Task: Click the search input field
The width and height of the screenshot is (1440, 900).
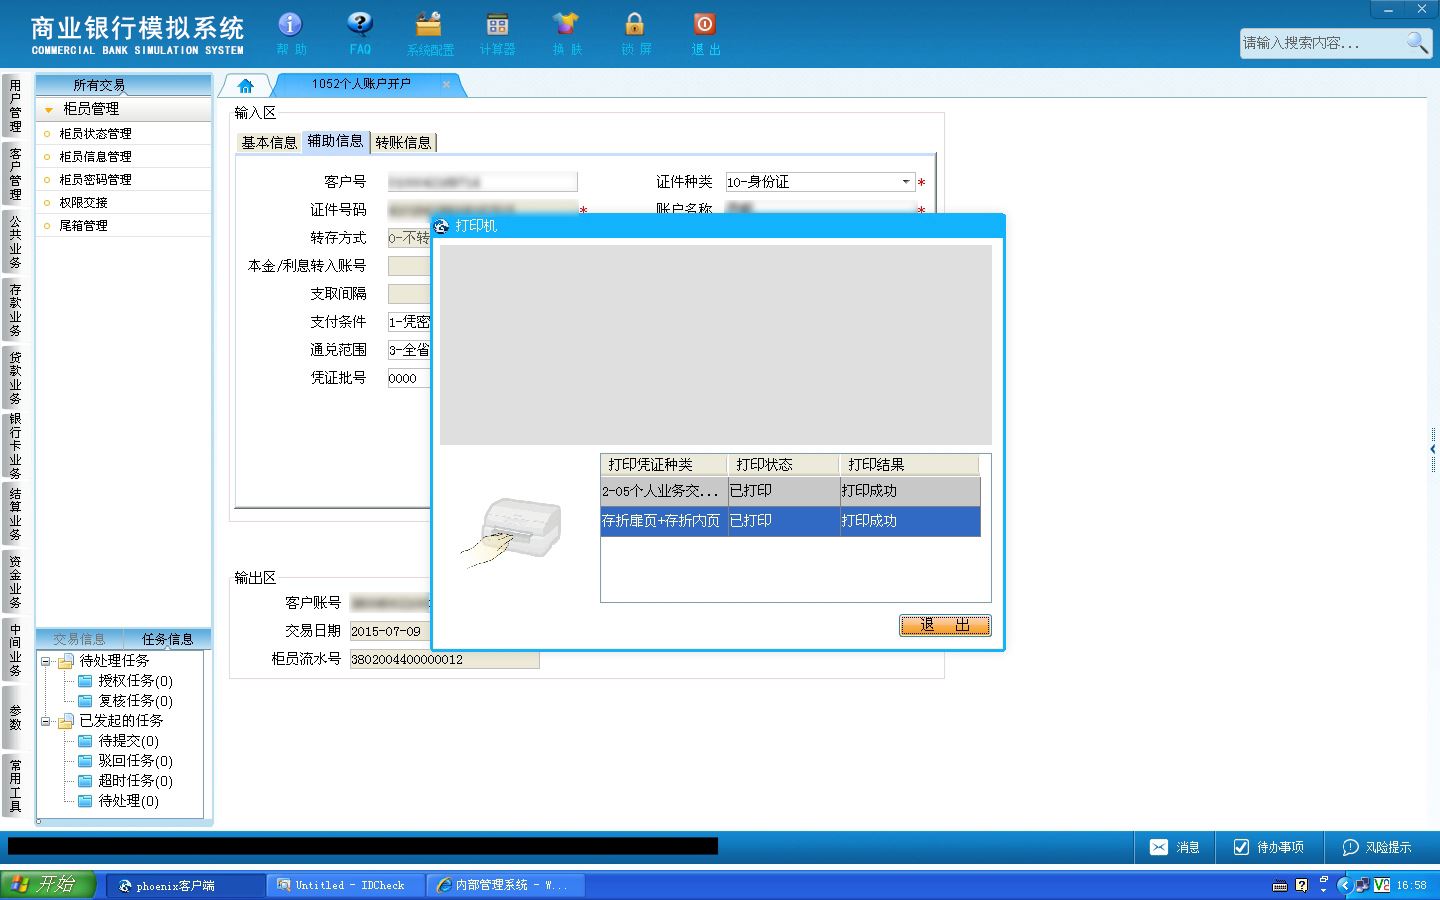Action: (1321, 42)
